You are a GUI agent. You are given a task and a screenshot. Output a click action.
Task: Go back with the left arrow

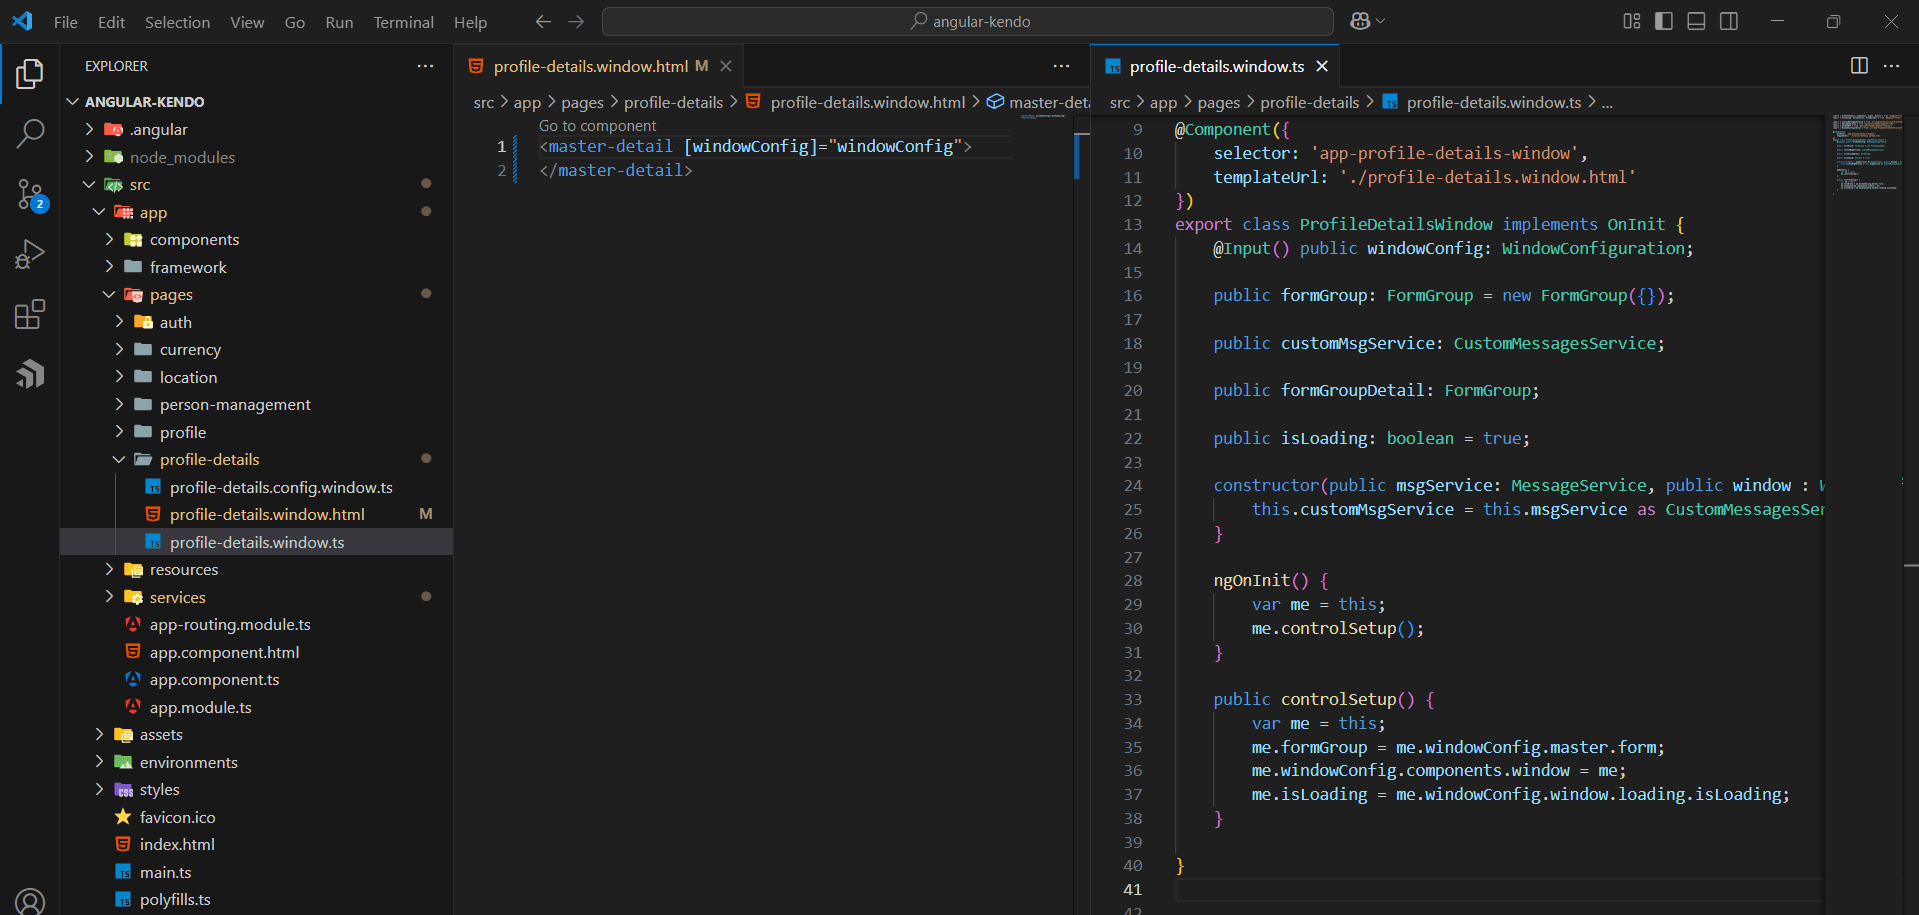click(x=543, y=21)
